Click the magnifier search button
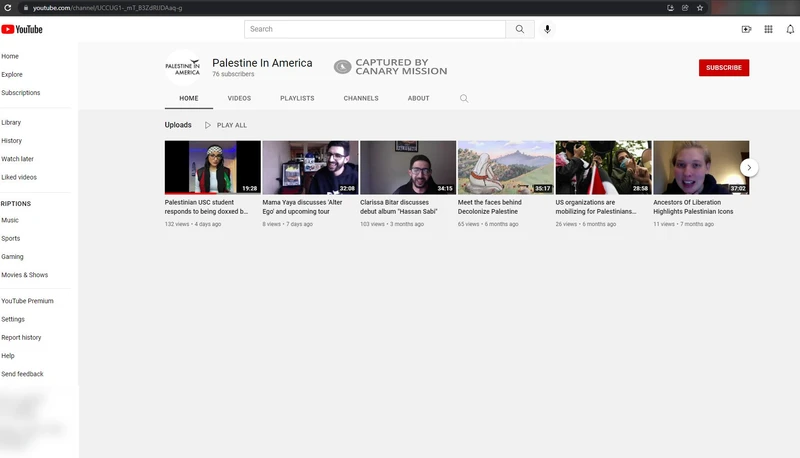Viewport: 800px width, 458px height. tap(519, 29)
